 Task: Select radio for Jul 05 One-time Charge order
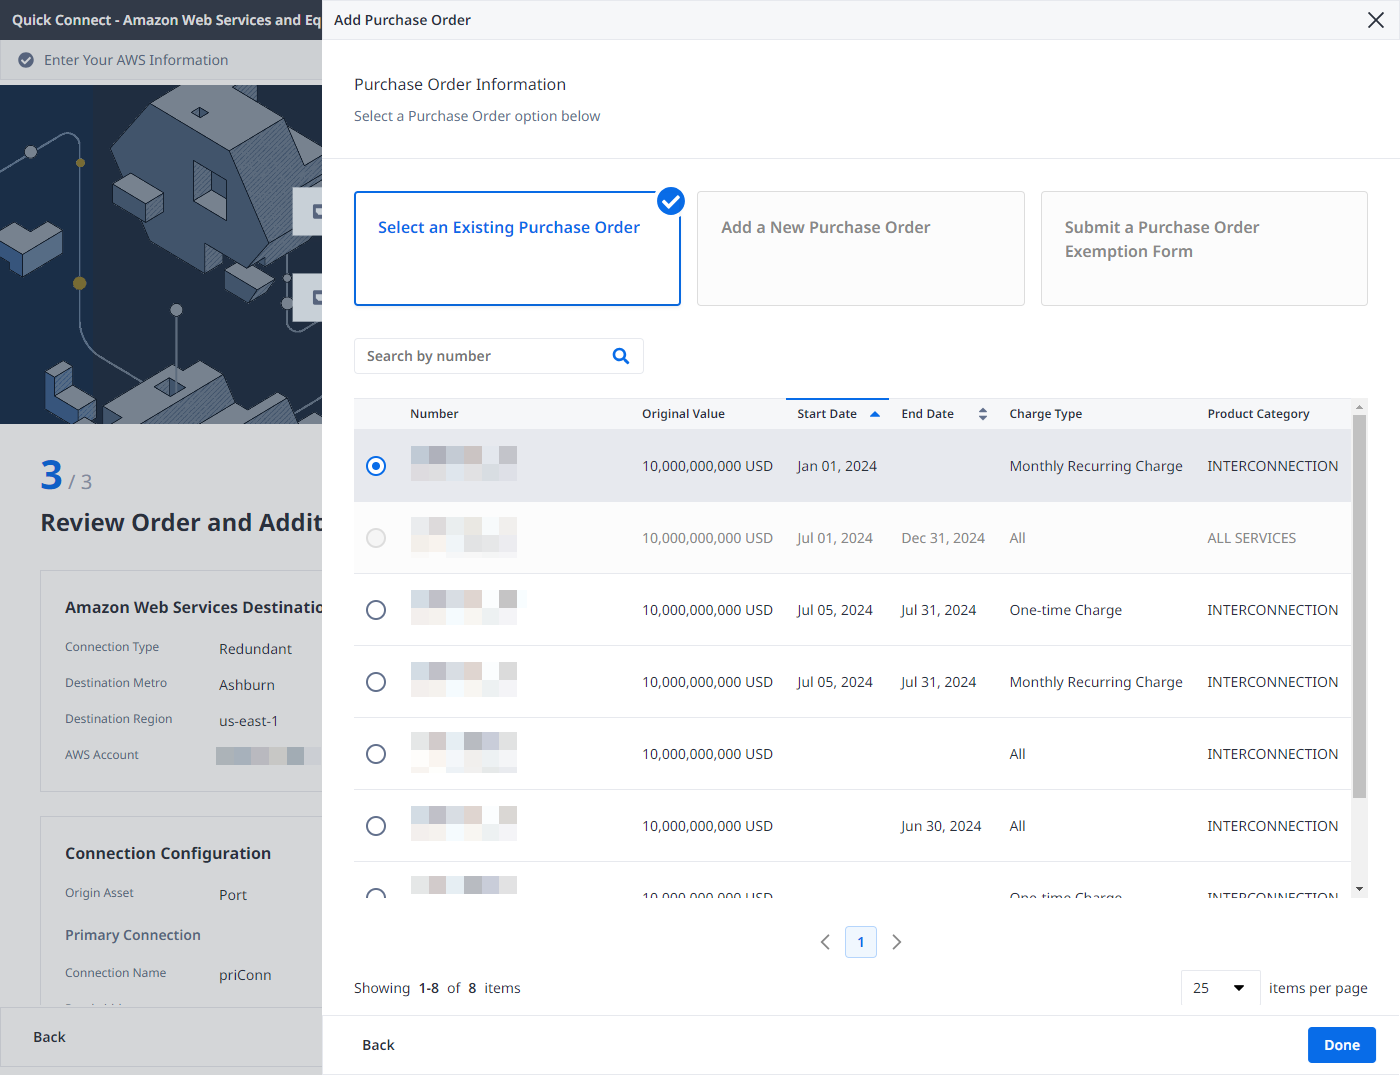[376, 610]
